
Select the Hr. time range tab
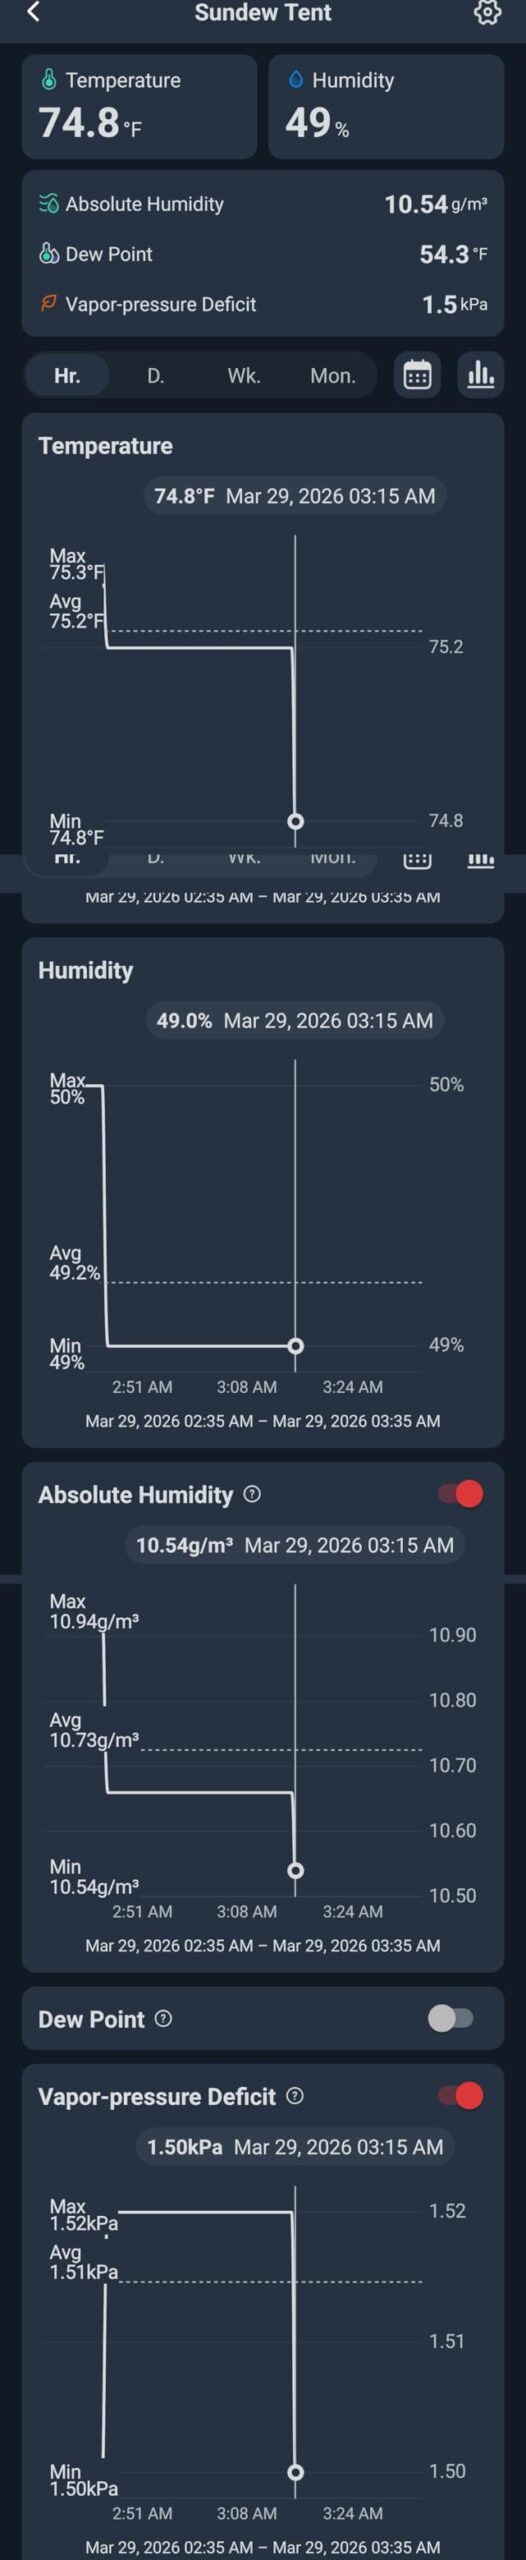[67, 376]
